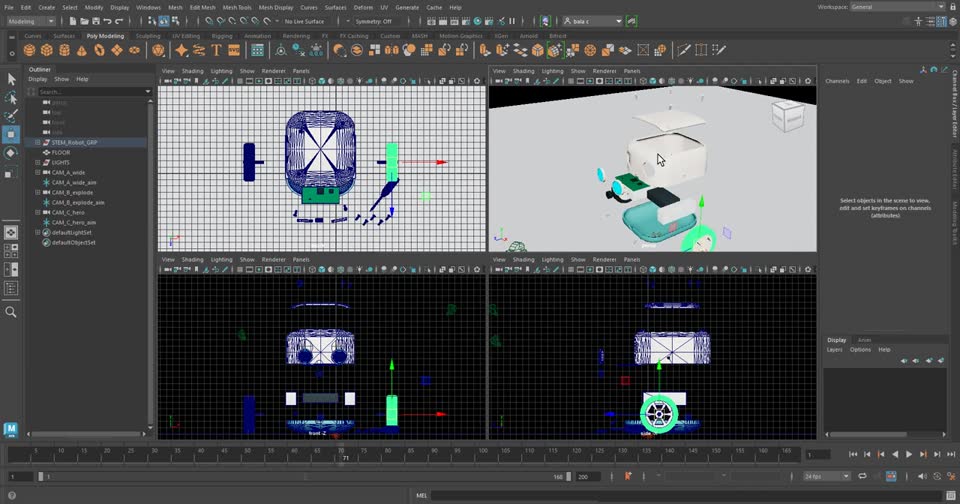
Task: Toggle the workspace lock icon
Action: (x=953, y=7)
